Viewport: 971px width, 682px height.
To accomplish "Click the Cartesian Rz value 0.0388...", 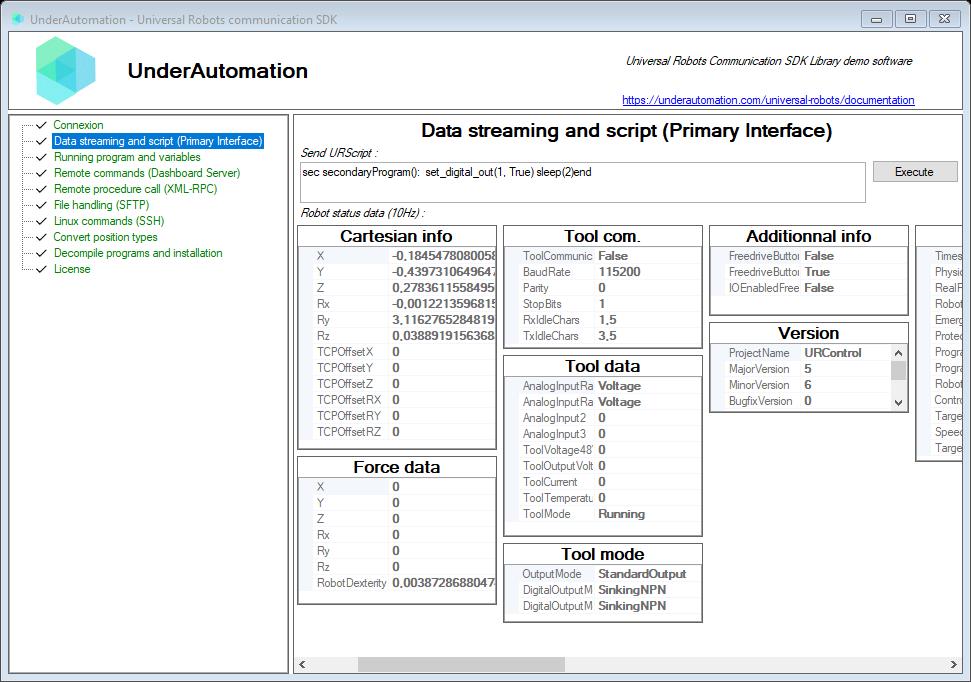I will coord(443,336).
